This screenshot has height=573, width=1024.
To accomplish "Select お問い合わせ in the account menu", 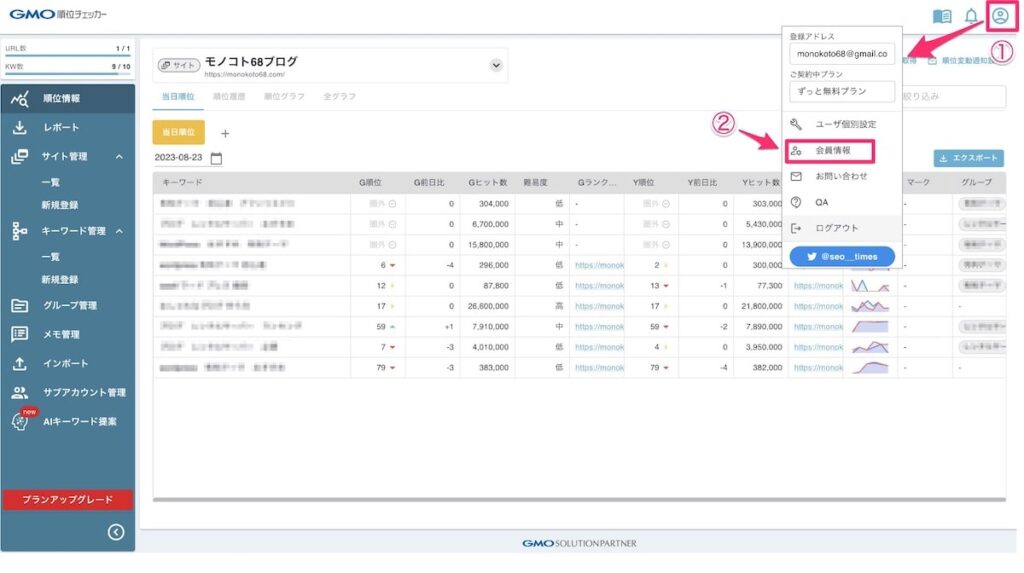I will (x=842, y=176).
